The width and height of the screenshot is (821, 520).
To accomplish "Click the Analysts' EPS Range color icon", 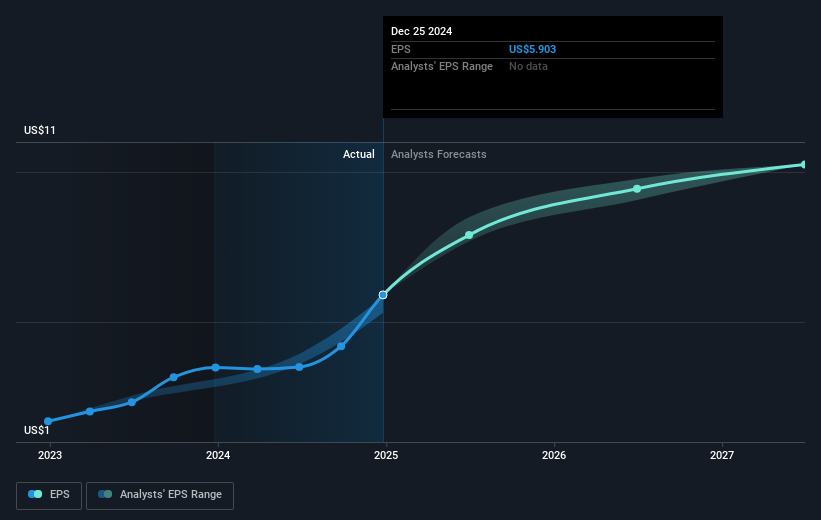I will point(105,494).
